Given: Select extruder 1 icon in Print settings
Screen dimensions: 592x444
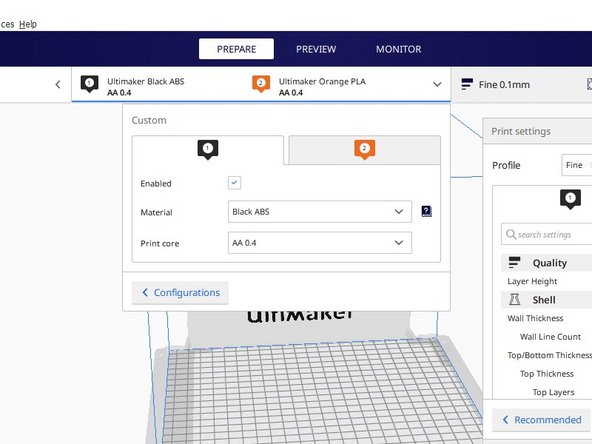Looking at the screenshot, I should [x=570, y=199].
